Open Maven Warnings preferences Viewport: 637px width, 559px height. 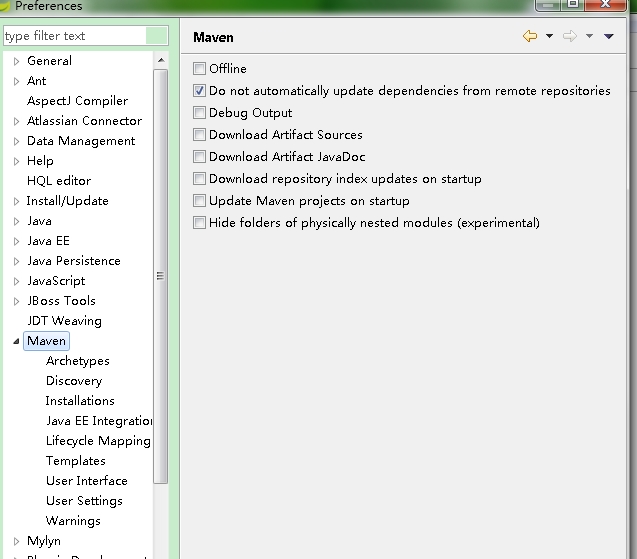click(x=73, y=520)
